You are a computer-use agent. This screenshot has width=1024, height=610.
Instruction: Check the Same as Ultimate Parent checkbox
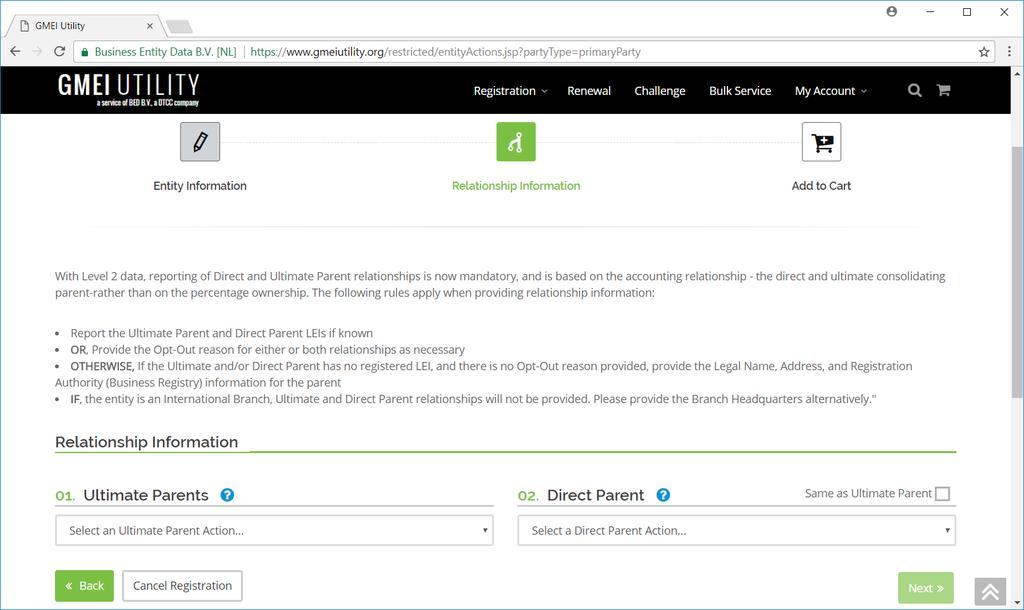[x=942, y=494]
